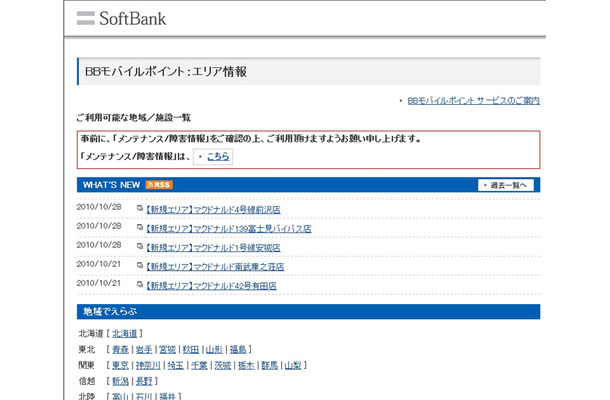Select the 宮城 prefecture link
Screen dimensions: 610x400
coord(167,349)
